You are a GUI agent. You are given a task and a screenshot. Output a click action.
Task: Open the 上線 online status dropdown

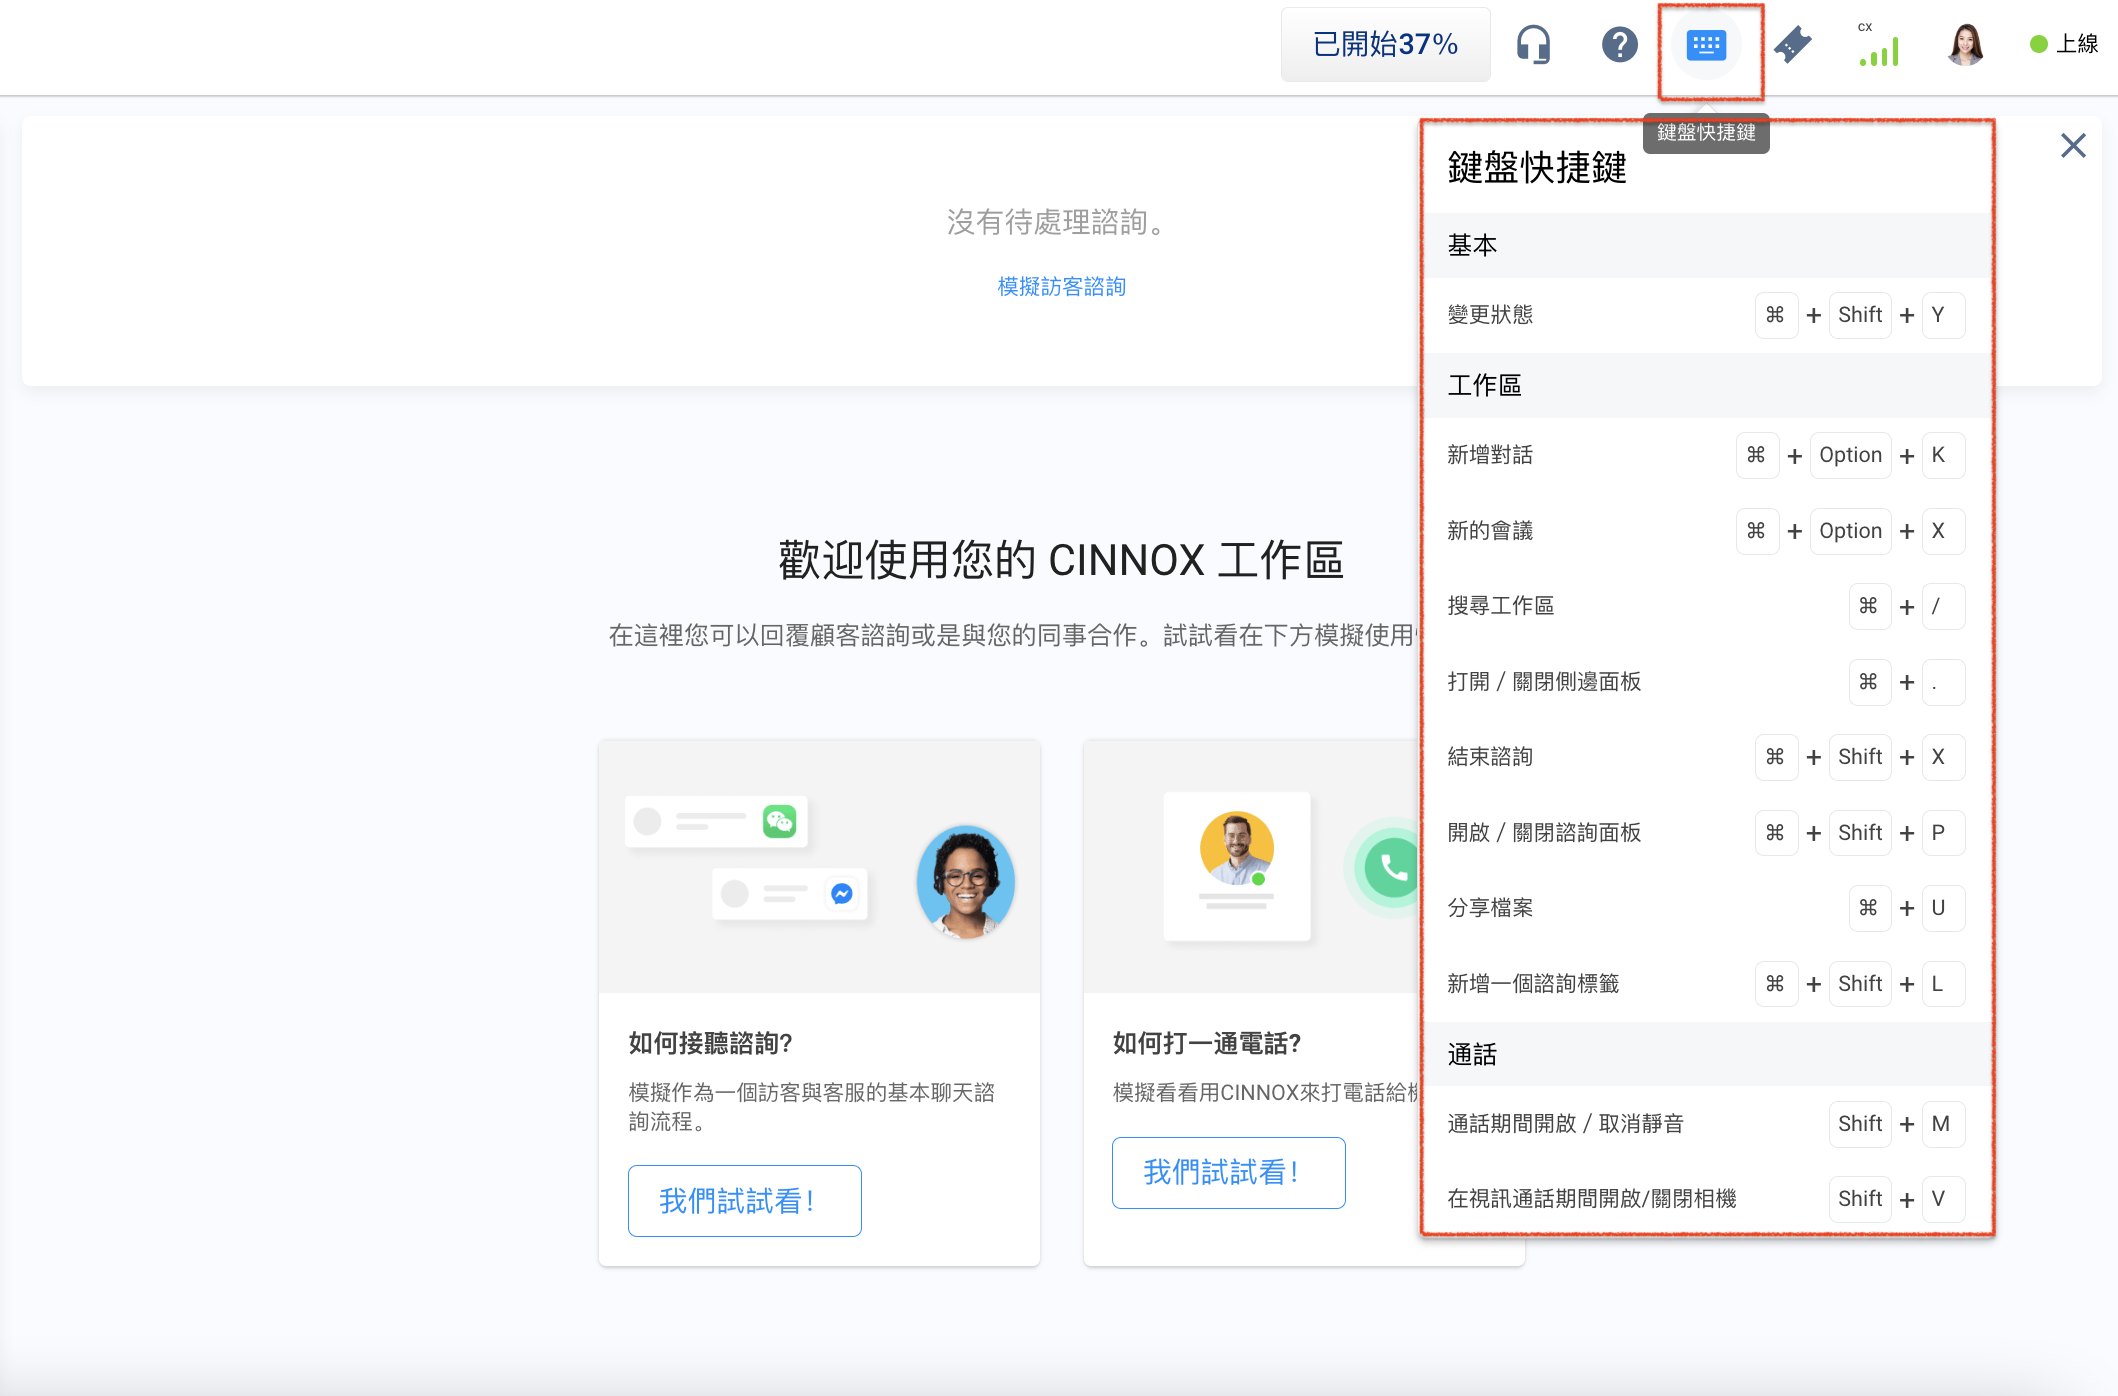2064,45
